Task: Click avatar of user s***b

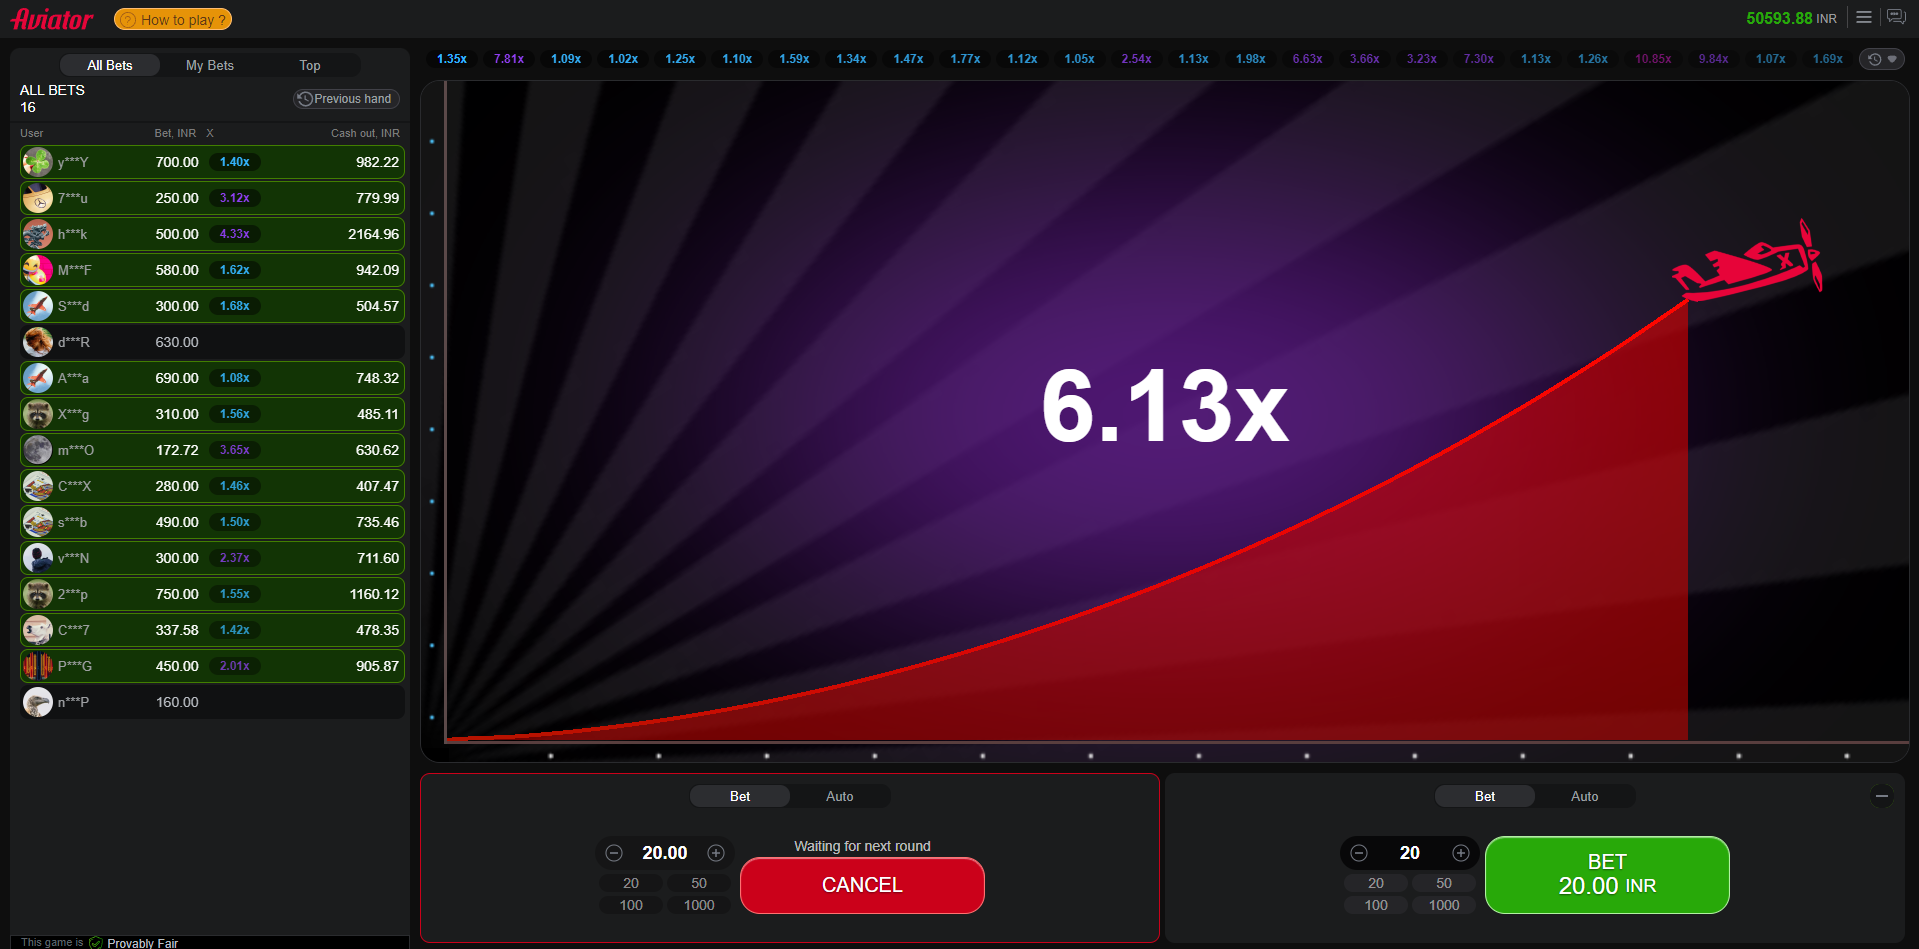Action: [x=38, y=522]
